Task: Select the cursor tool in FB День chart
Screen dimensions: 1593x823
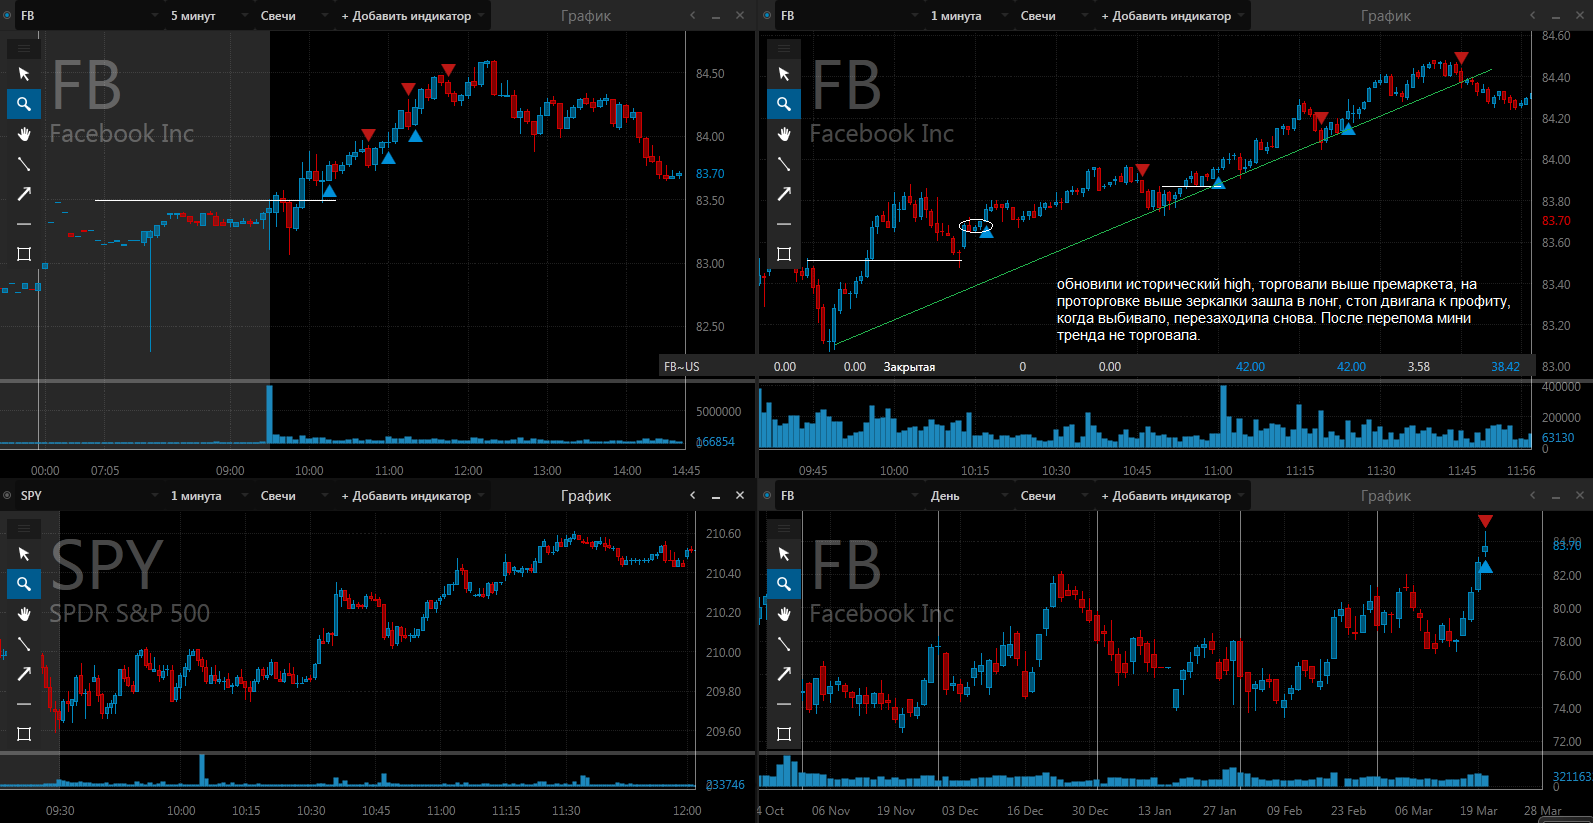Action: pos(784,554)
